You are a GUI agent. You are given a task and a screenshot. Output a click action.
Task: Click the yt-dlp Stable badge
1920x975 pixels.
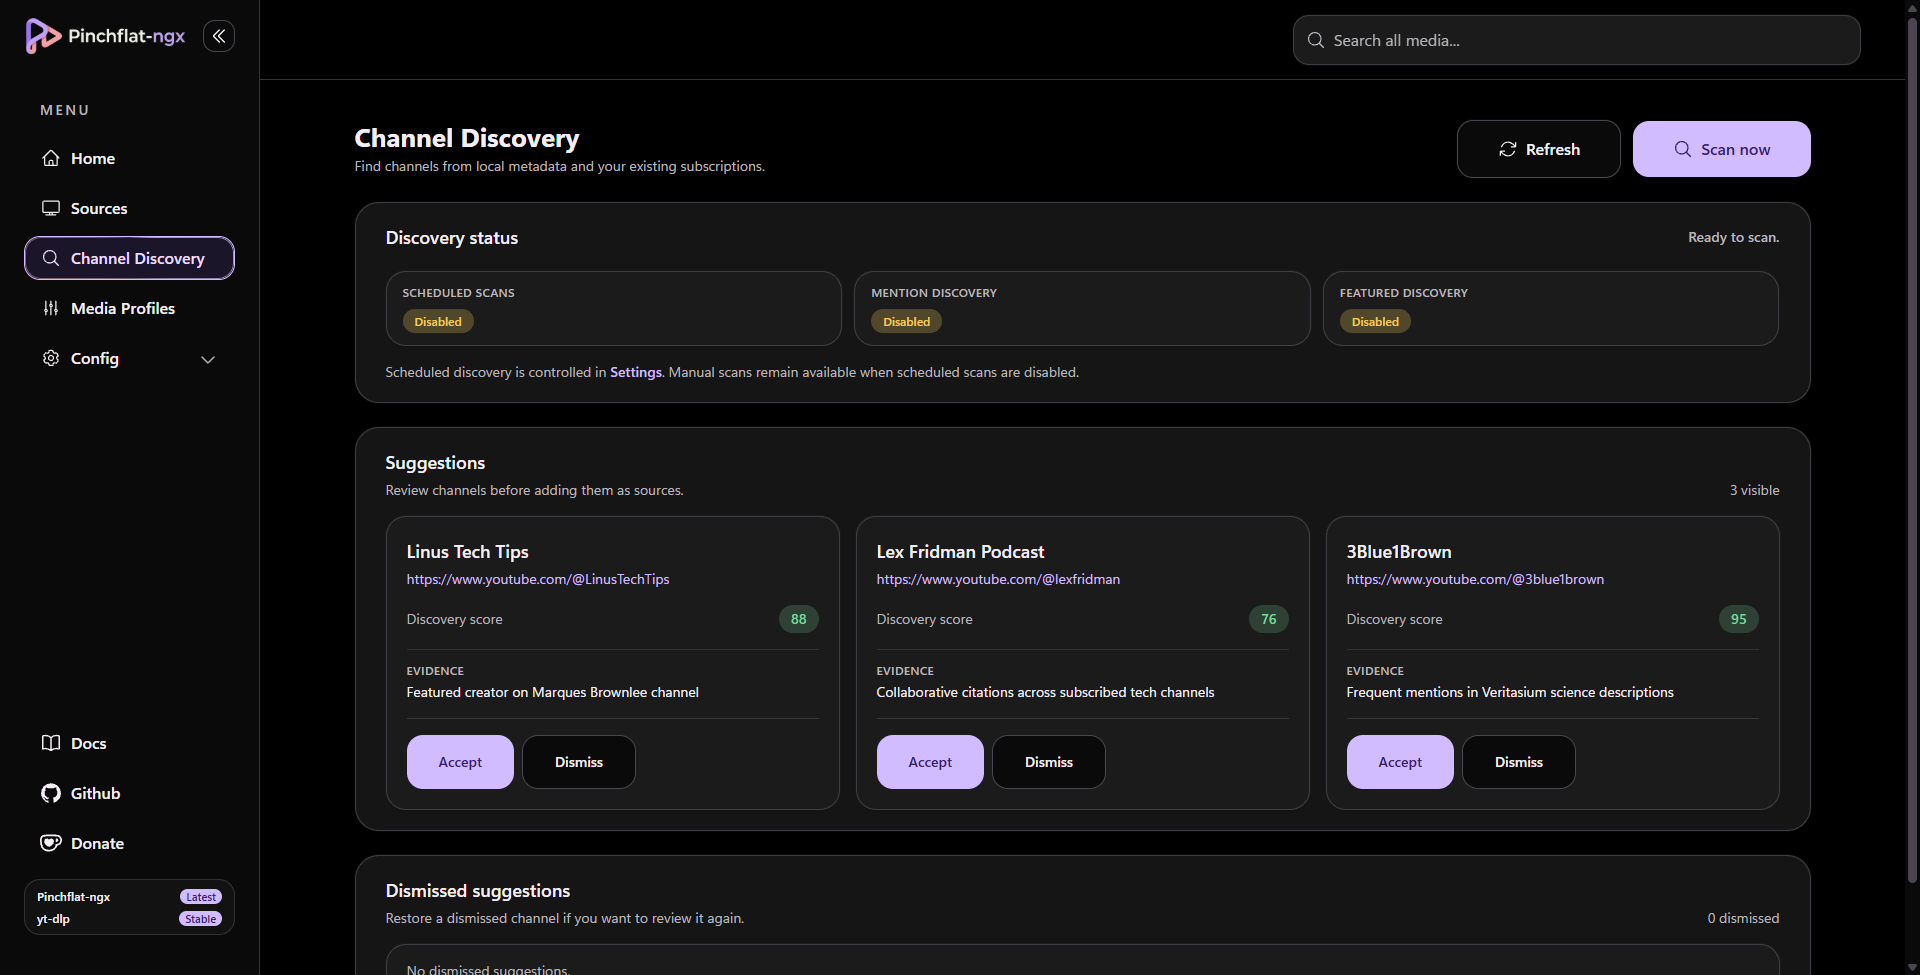click(201, 919)
